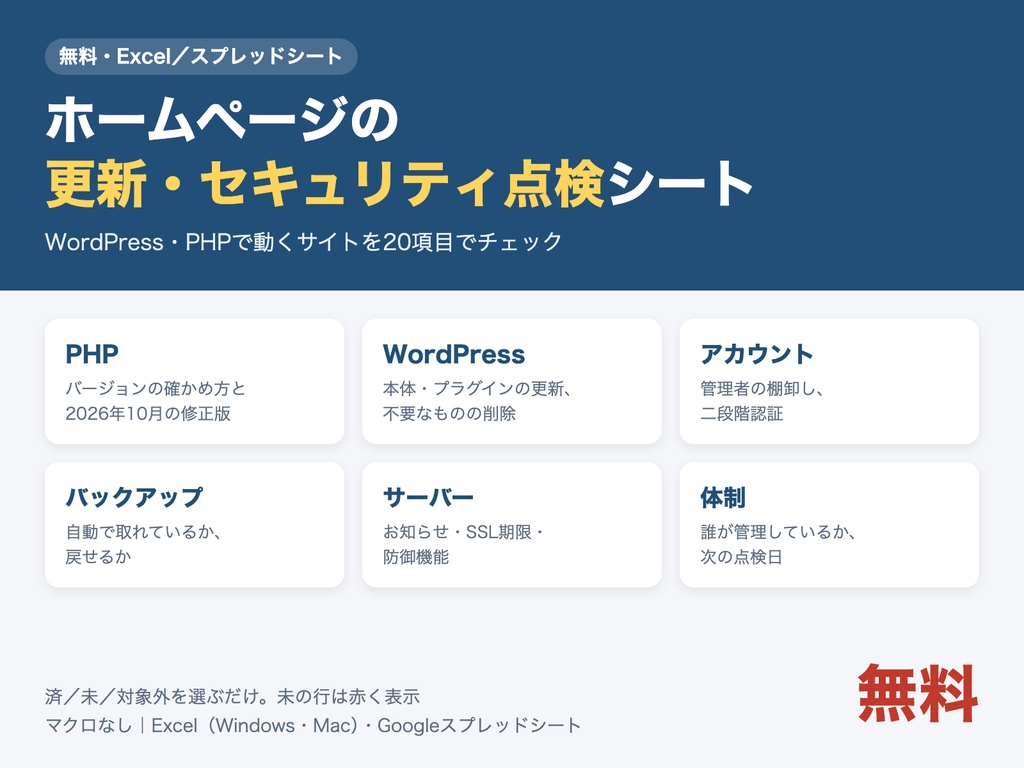The height and width of the screenshot is (768, 1024).
Task: Click the ホームページの headline text
Action: tap(222, 120)
